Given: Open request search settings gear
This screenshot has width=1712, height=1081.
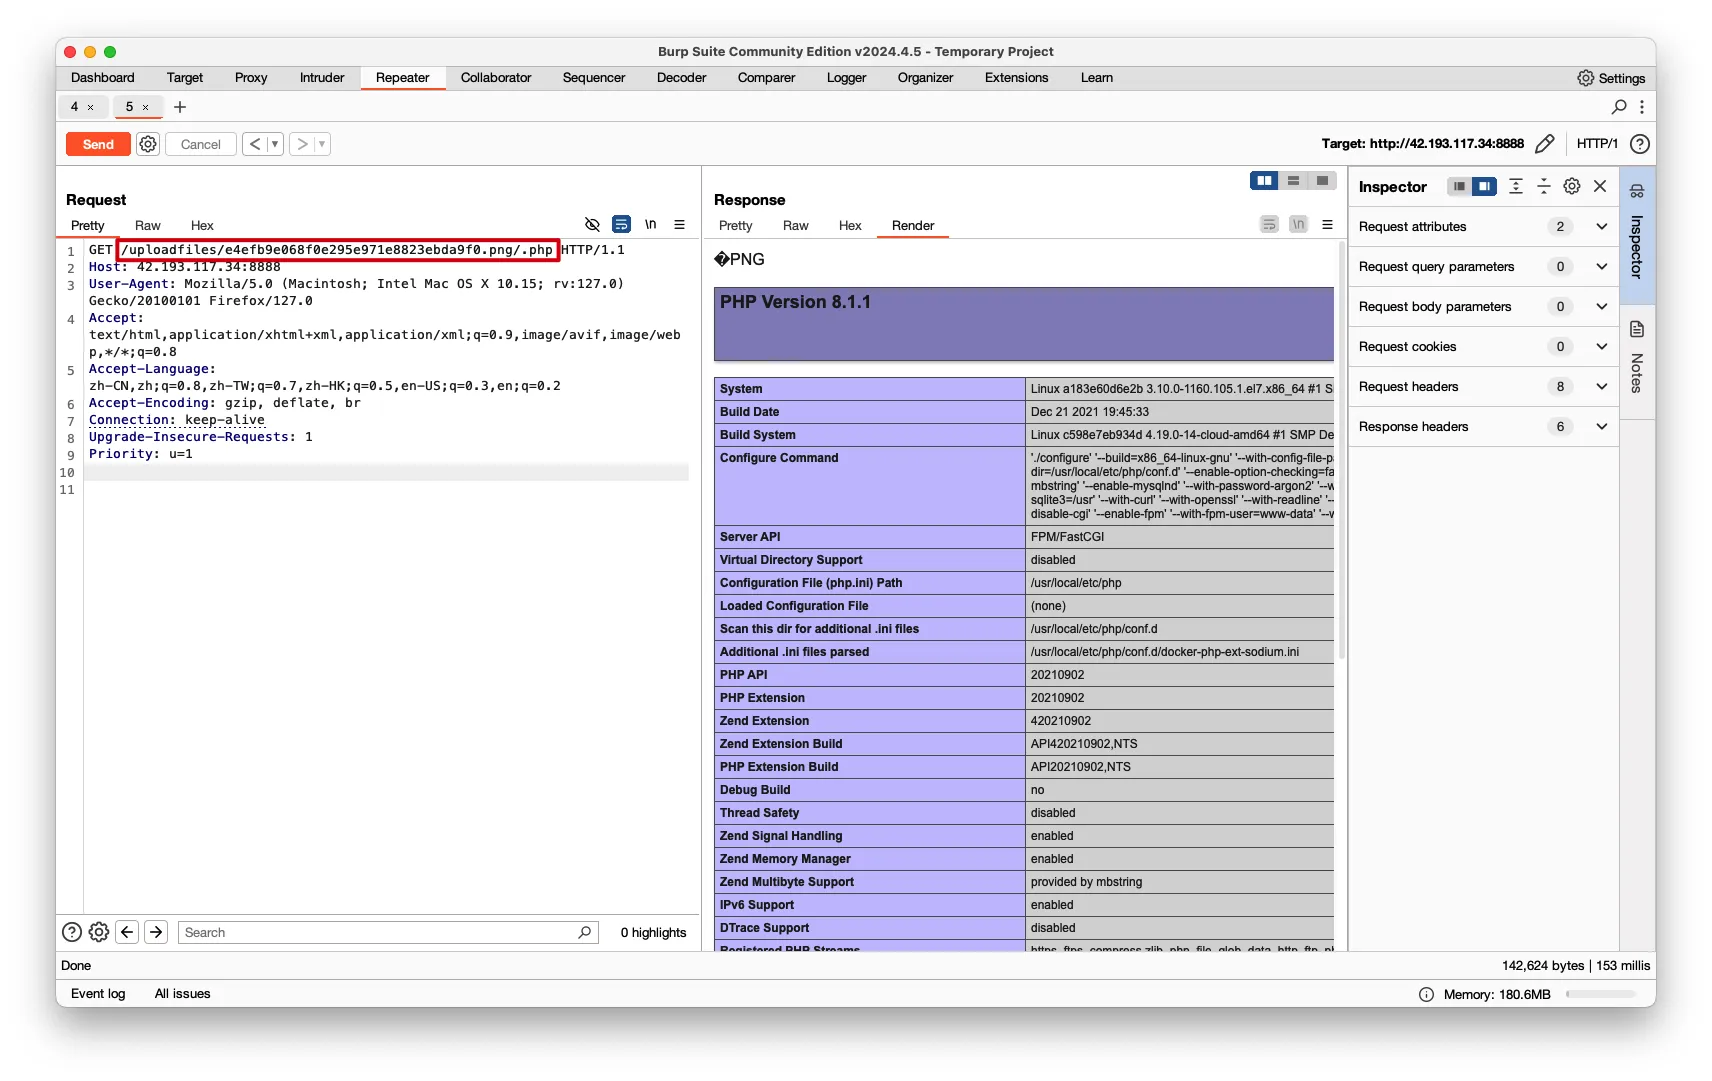Looking at the screenshot, I should (99, 932).
